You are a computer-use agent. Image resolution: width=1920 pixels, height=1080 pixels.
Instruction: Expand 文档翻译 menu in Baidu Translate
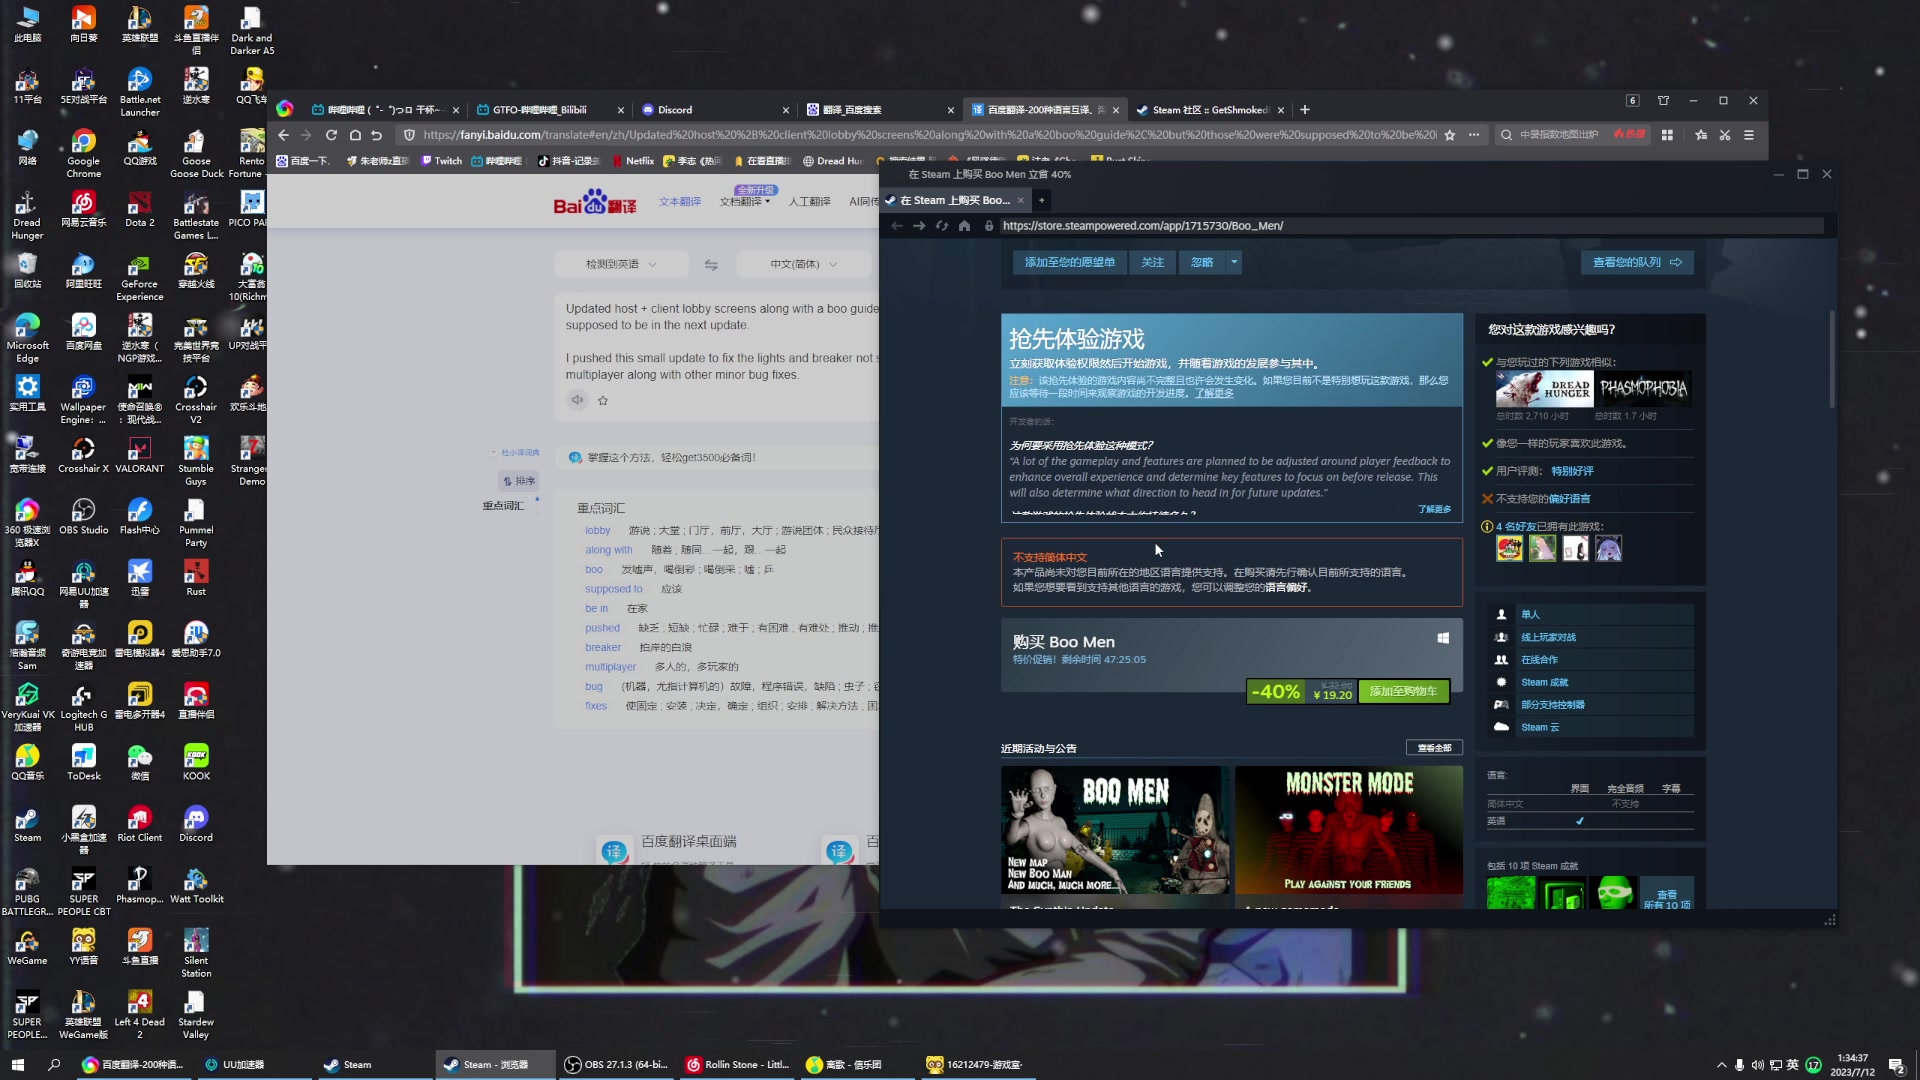pyautogui.click(x=745, y=202)
